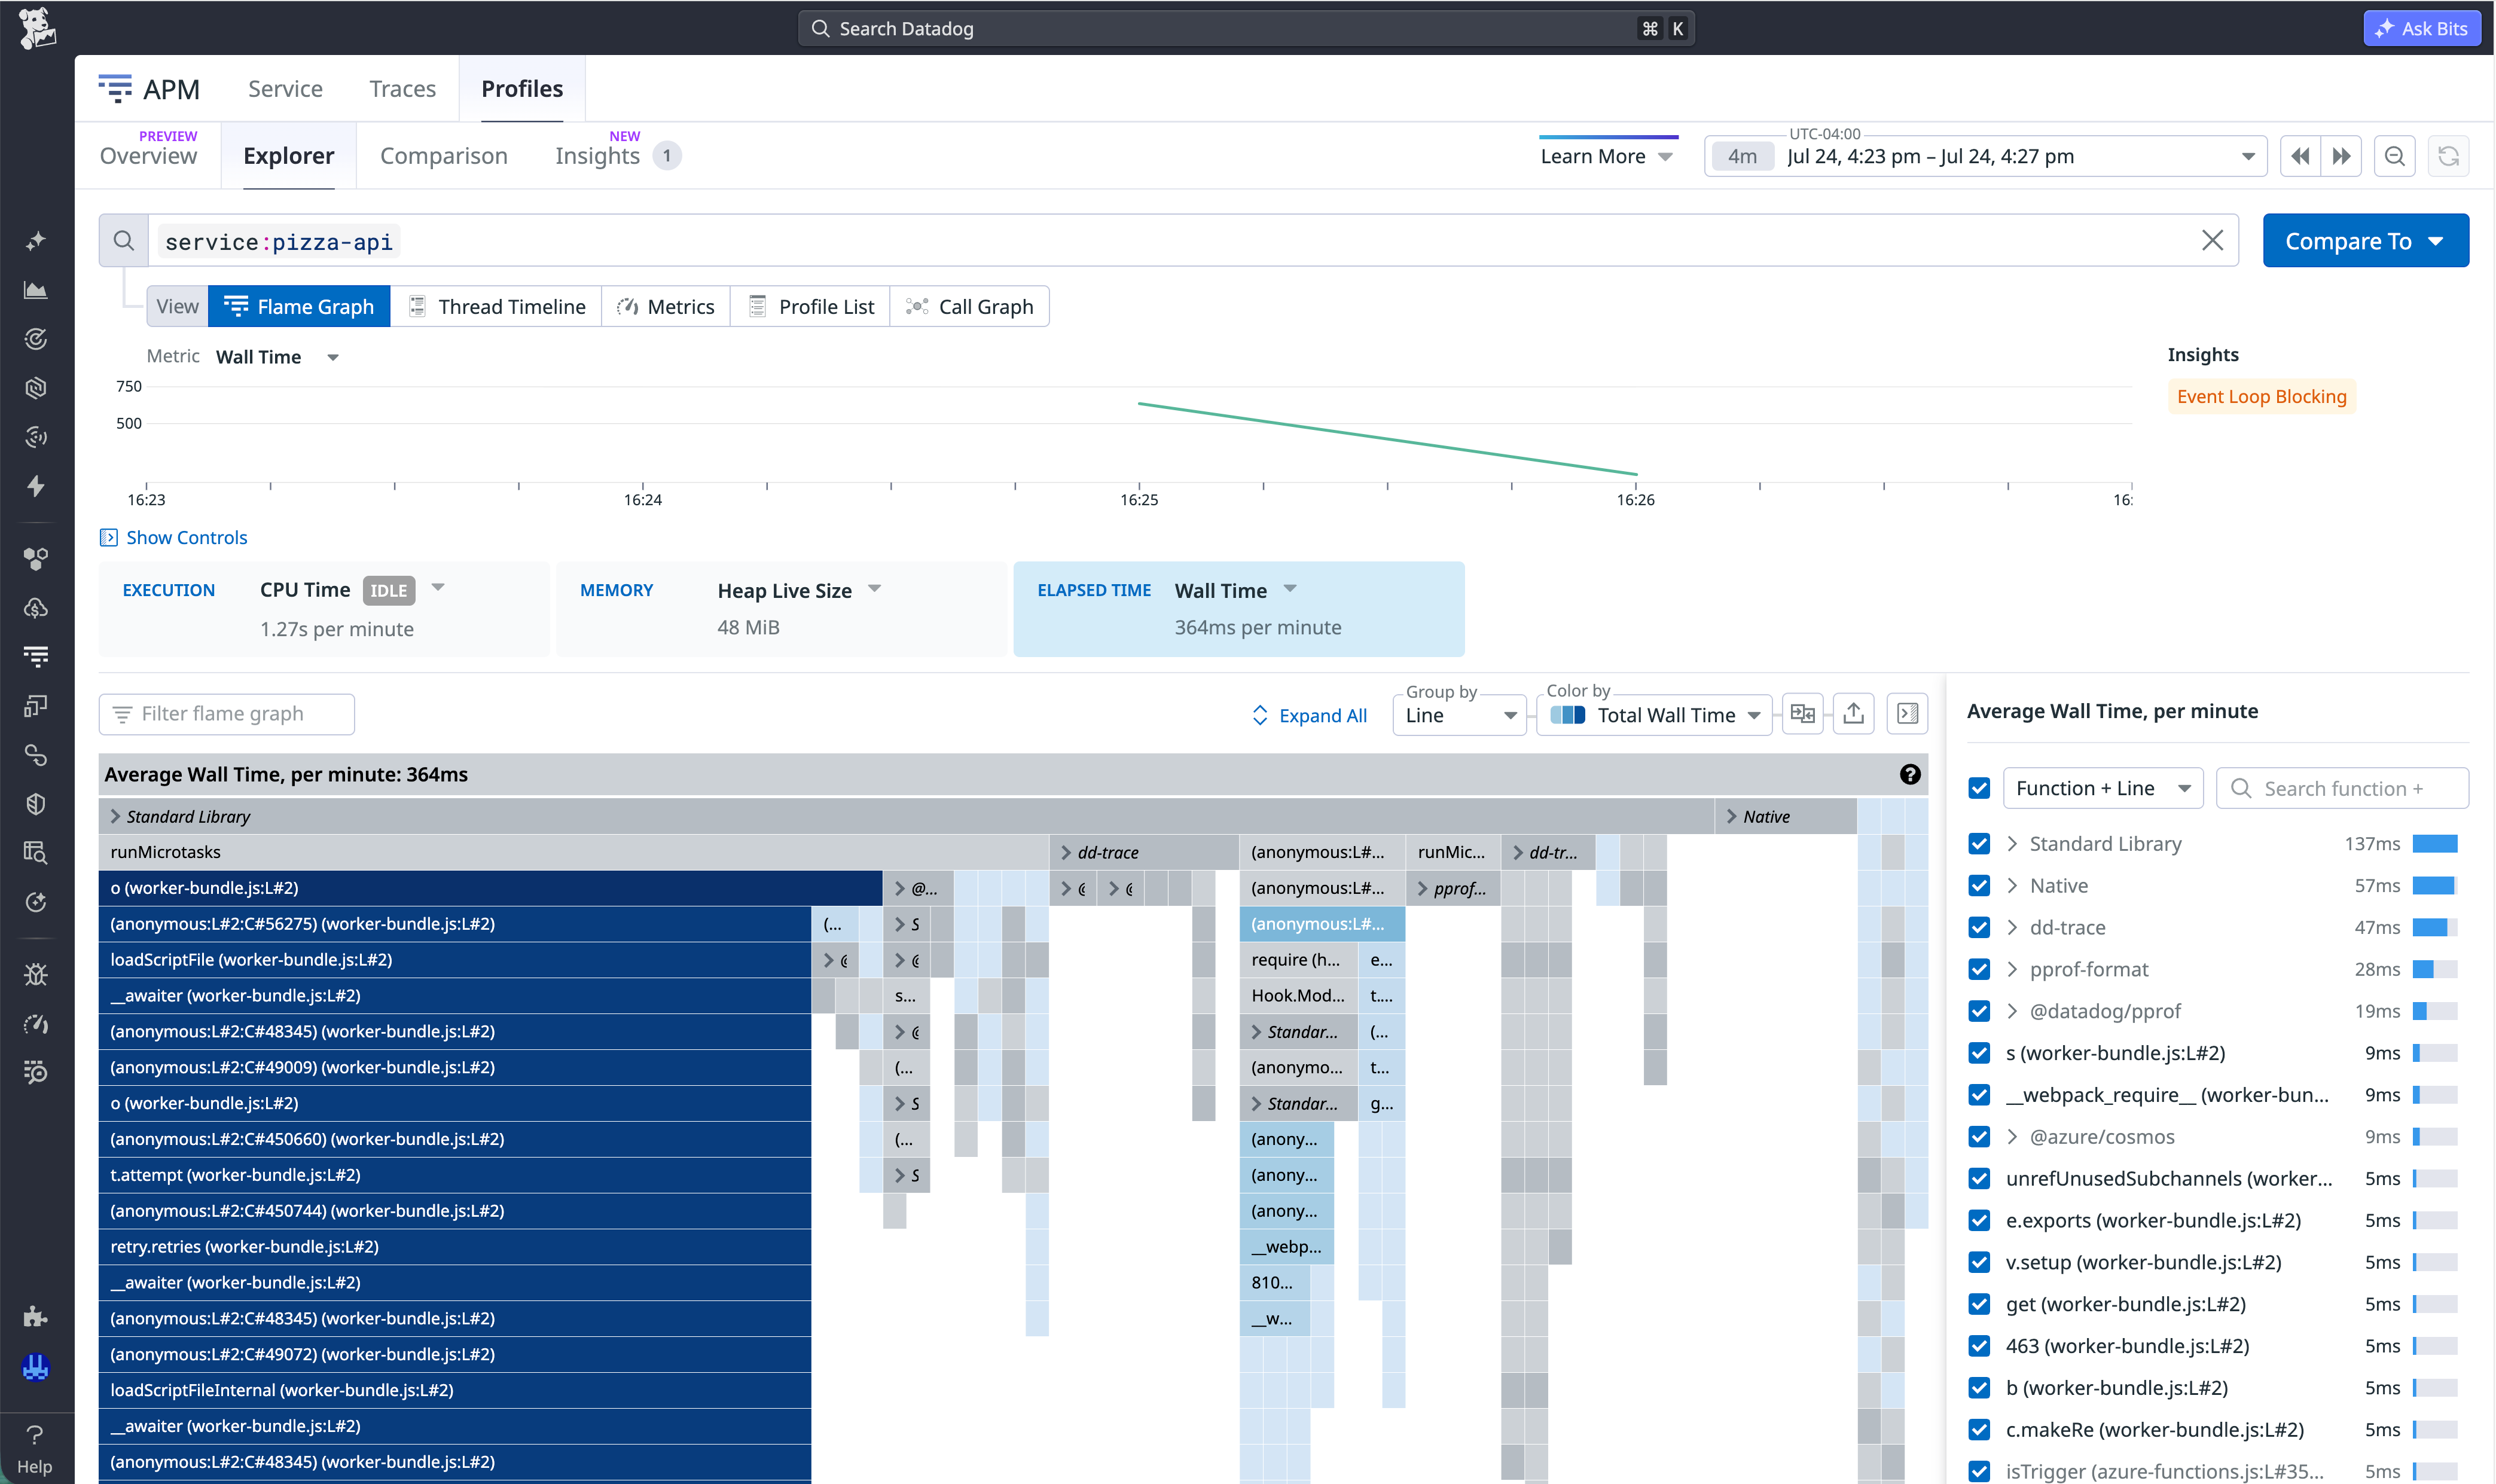Click the search magnifier icon in query bar
Image resolution: width=2496 pixels, height=1484 pixels.
click(123, 240)
